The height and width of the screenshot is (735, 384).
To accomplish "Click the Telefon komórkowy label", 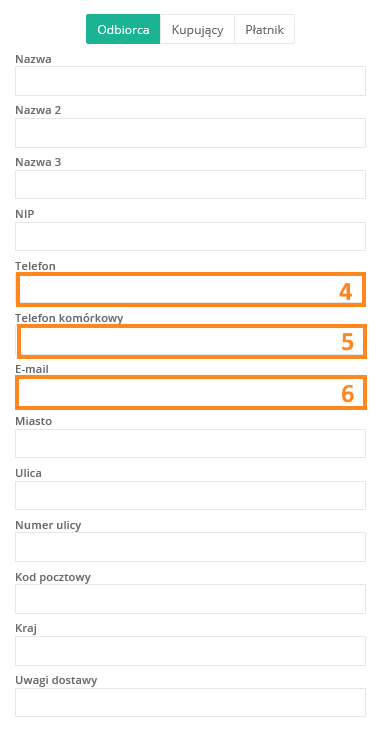I will click(x=69, y=318).
